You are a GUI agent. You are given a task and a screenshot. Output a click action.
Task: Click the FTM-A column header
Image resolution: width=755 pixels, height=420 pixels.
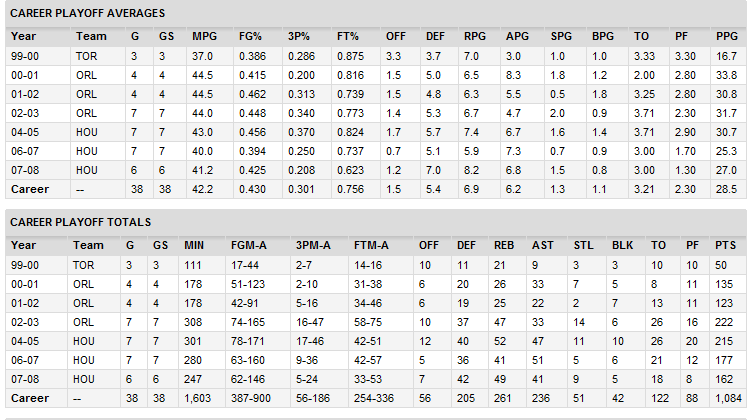pyautogui.click(x=371, y=246)
